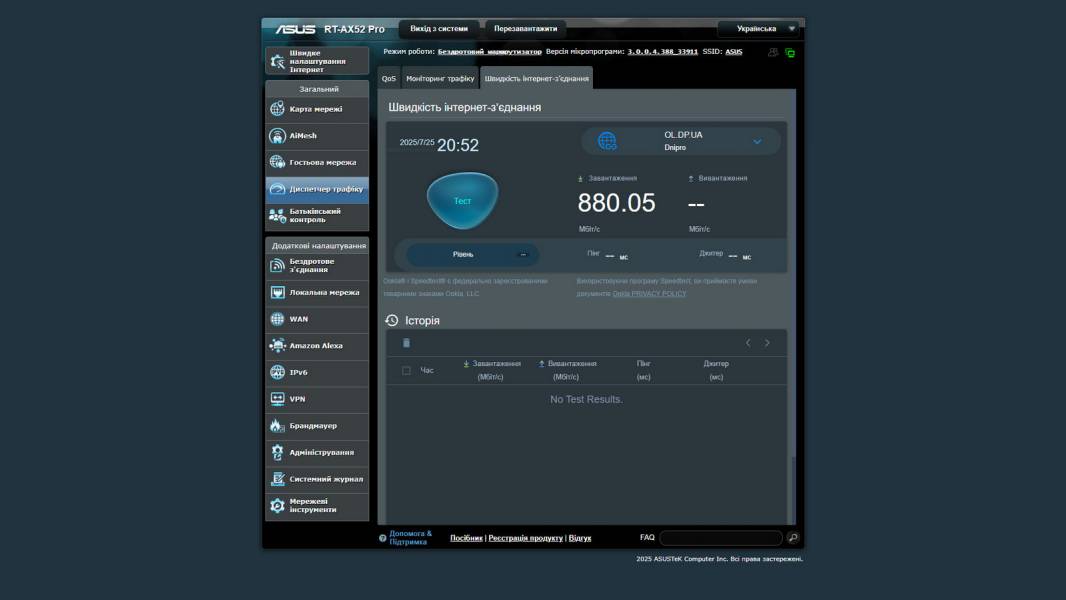Switch to the QoS tab
This screenshot has width=1066, height=600.
[x=388, y=78]
